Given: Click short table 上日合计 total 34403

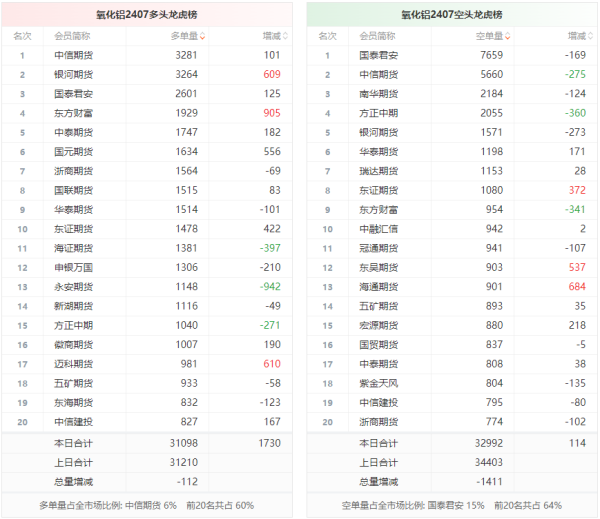Looking at the screenshot, I should (489, 462).
